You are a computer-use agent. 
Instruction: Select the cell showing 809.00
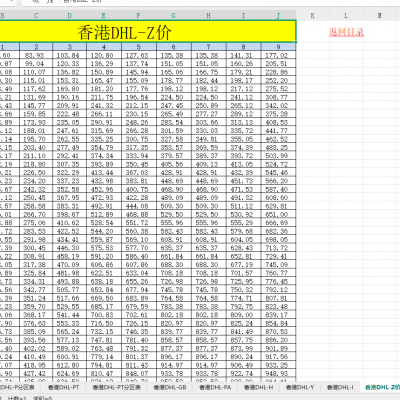(244, 315)
